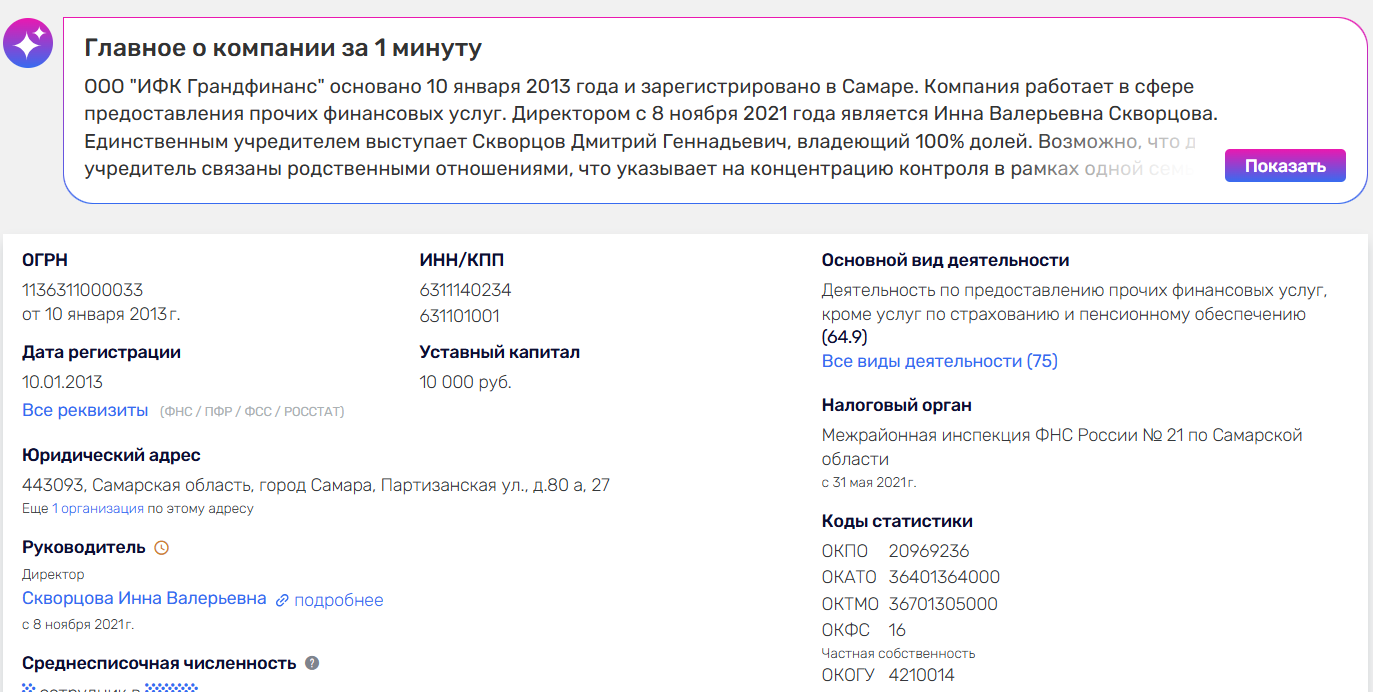The image size is (1373, 692).
Task: Click the activity code (64.9)
Action: point(844,337)
